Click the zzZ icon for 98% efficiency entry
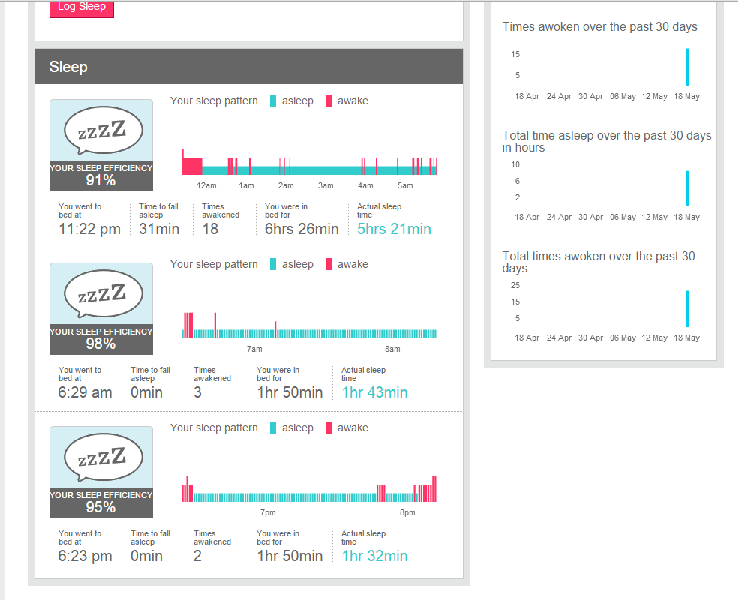The width and height of the screenshot is (738, 600). (101, 294)
